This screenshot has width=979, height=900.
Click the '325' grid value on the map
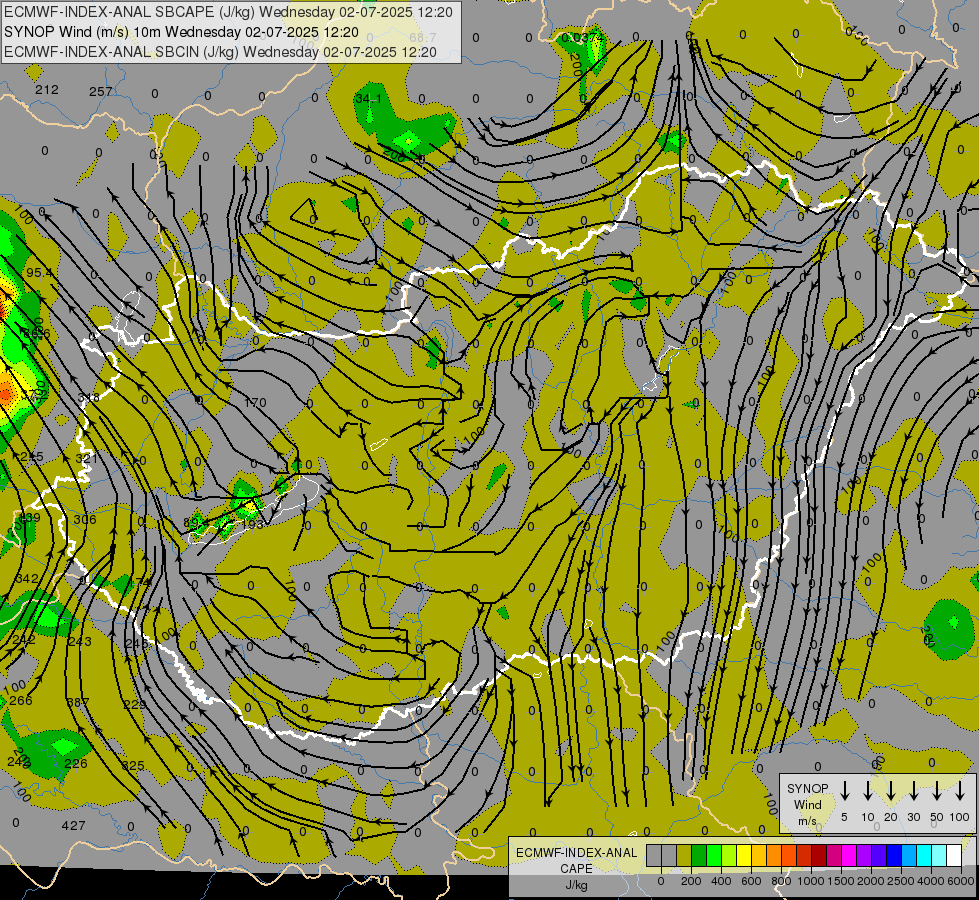pyautogui.click(x=133, y=766)
